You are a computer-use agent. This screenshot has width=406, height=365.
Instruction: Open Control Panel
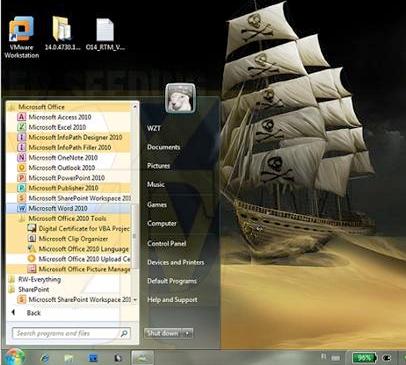tap(167, 243)
